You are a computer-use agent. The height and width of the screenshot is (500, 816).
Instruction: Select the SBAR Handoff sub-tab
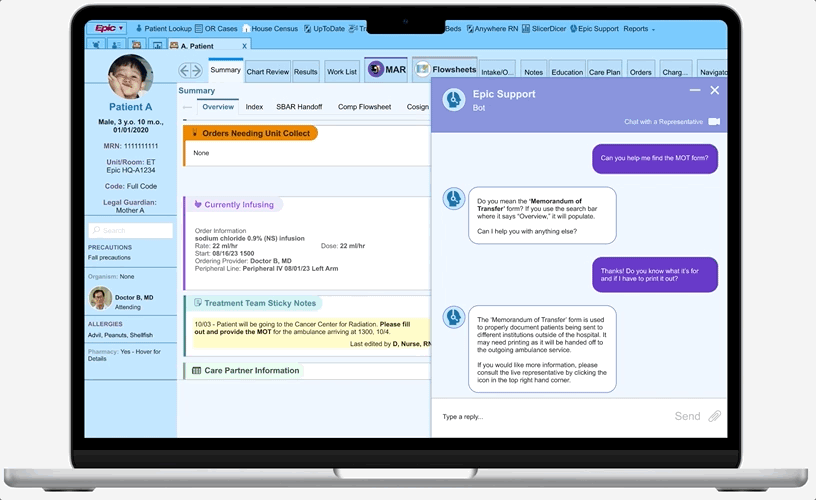coord(300,107)
